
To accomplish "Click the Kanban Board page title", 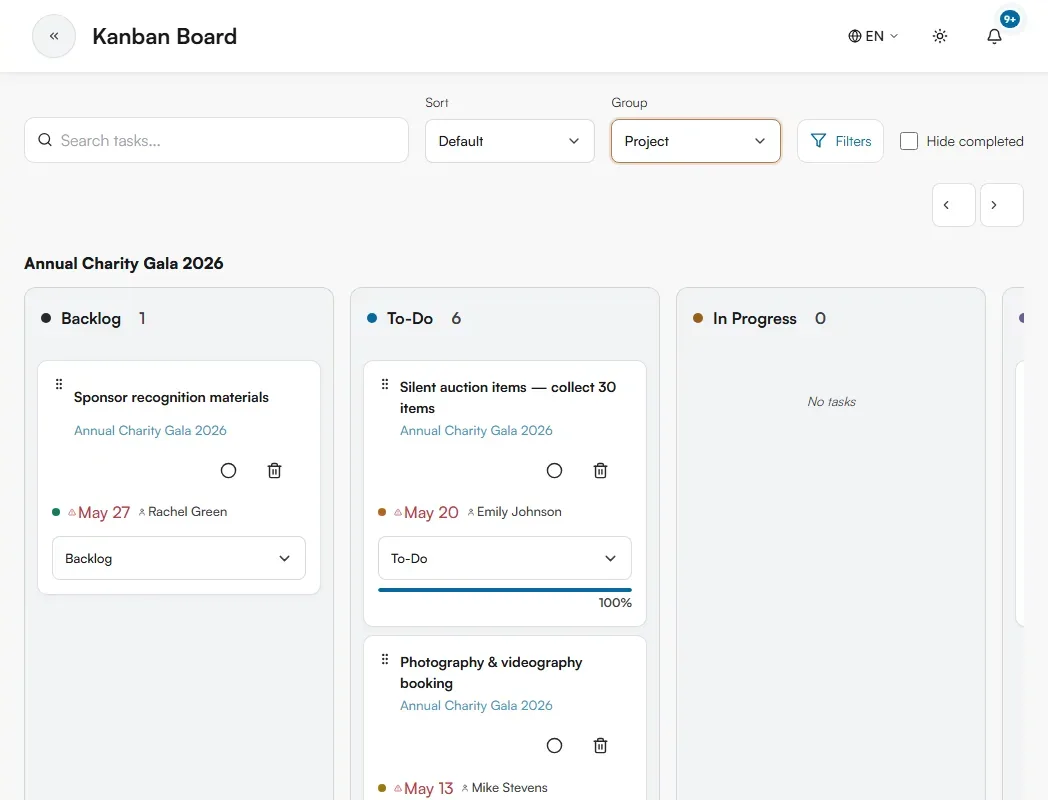I will pyautogui.click(x=164, y=36).
